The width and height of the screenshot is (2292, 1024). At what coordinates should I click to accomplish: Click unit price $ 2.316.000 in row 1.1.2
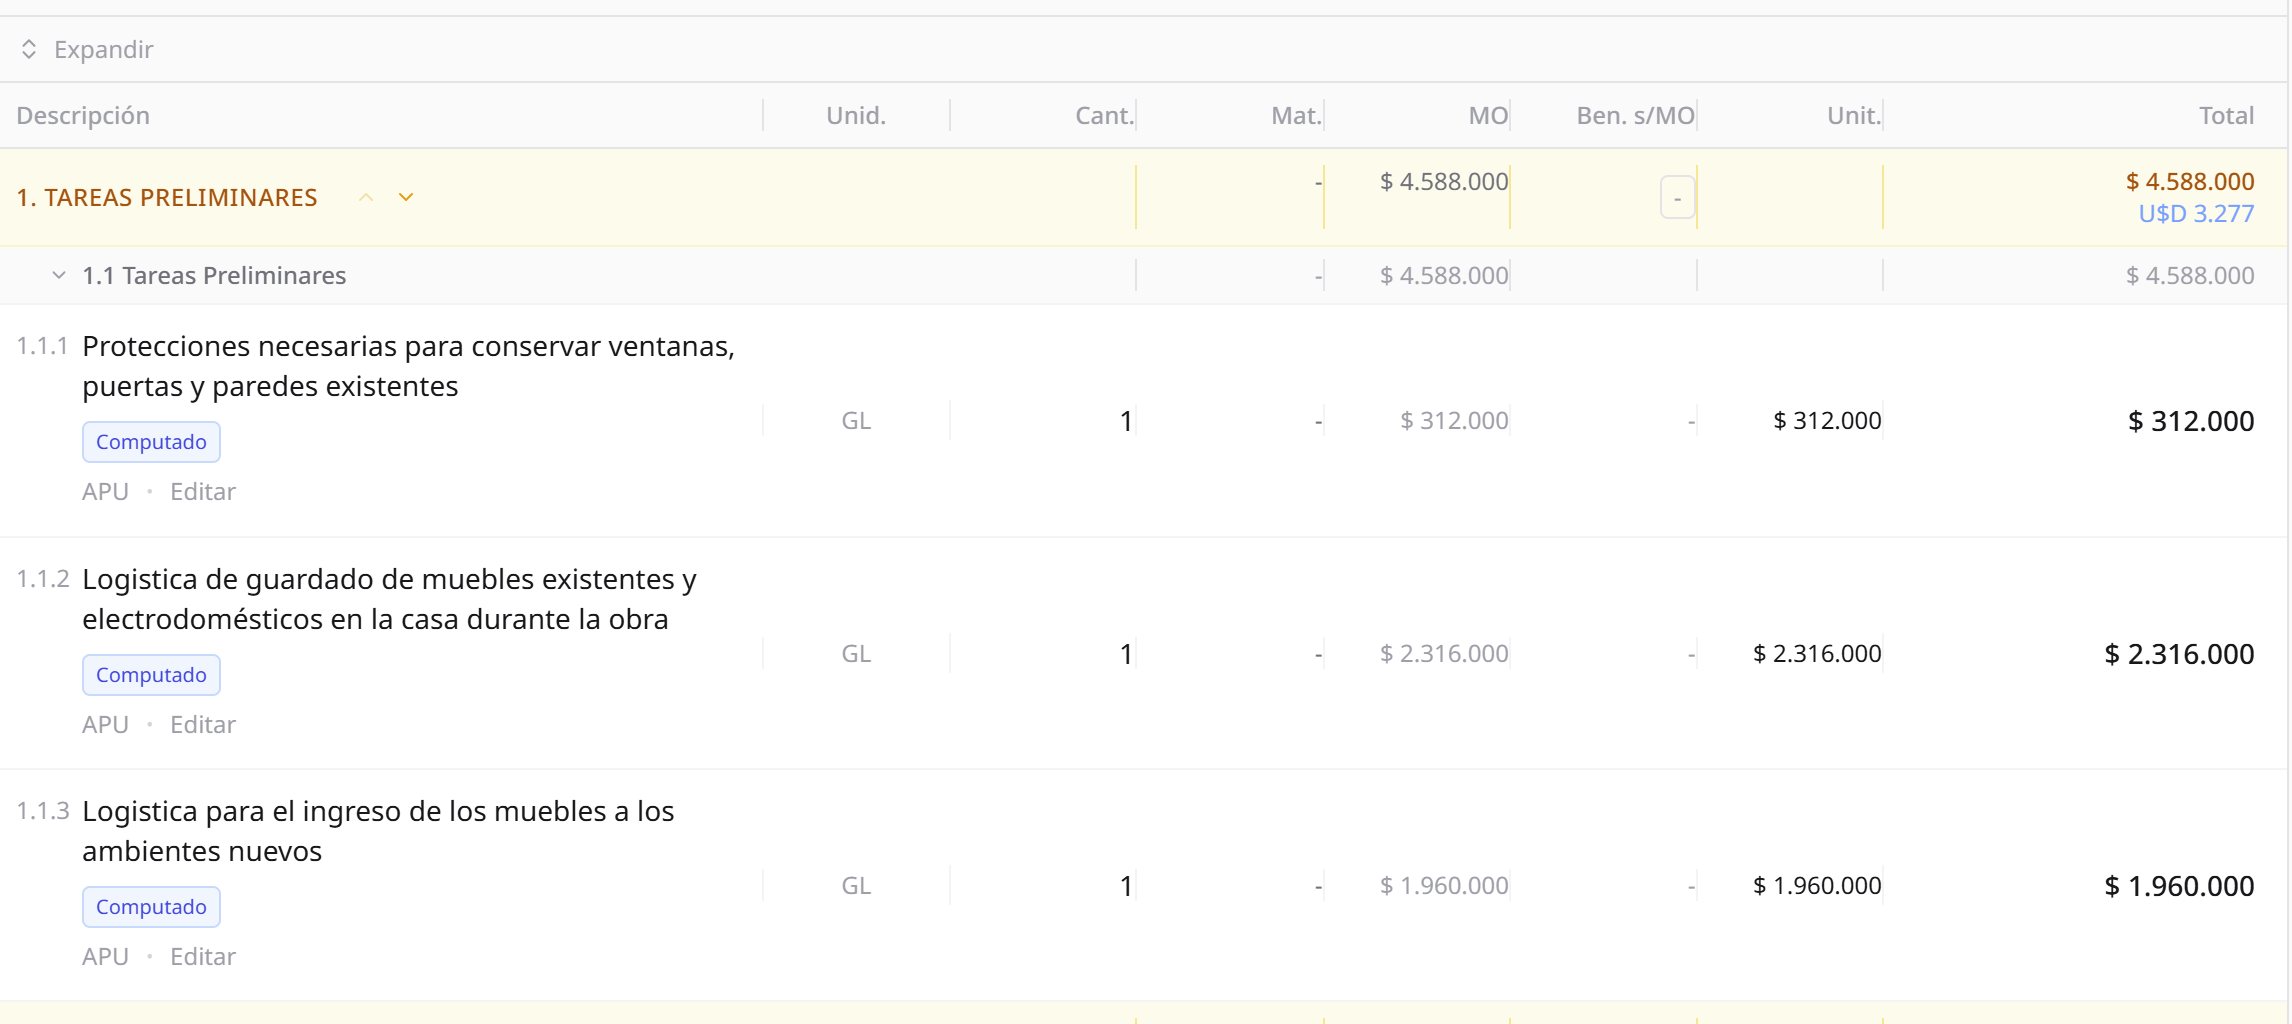(x=1817, y=653)
